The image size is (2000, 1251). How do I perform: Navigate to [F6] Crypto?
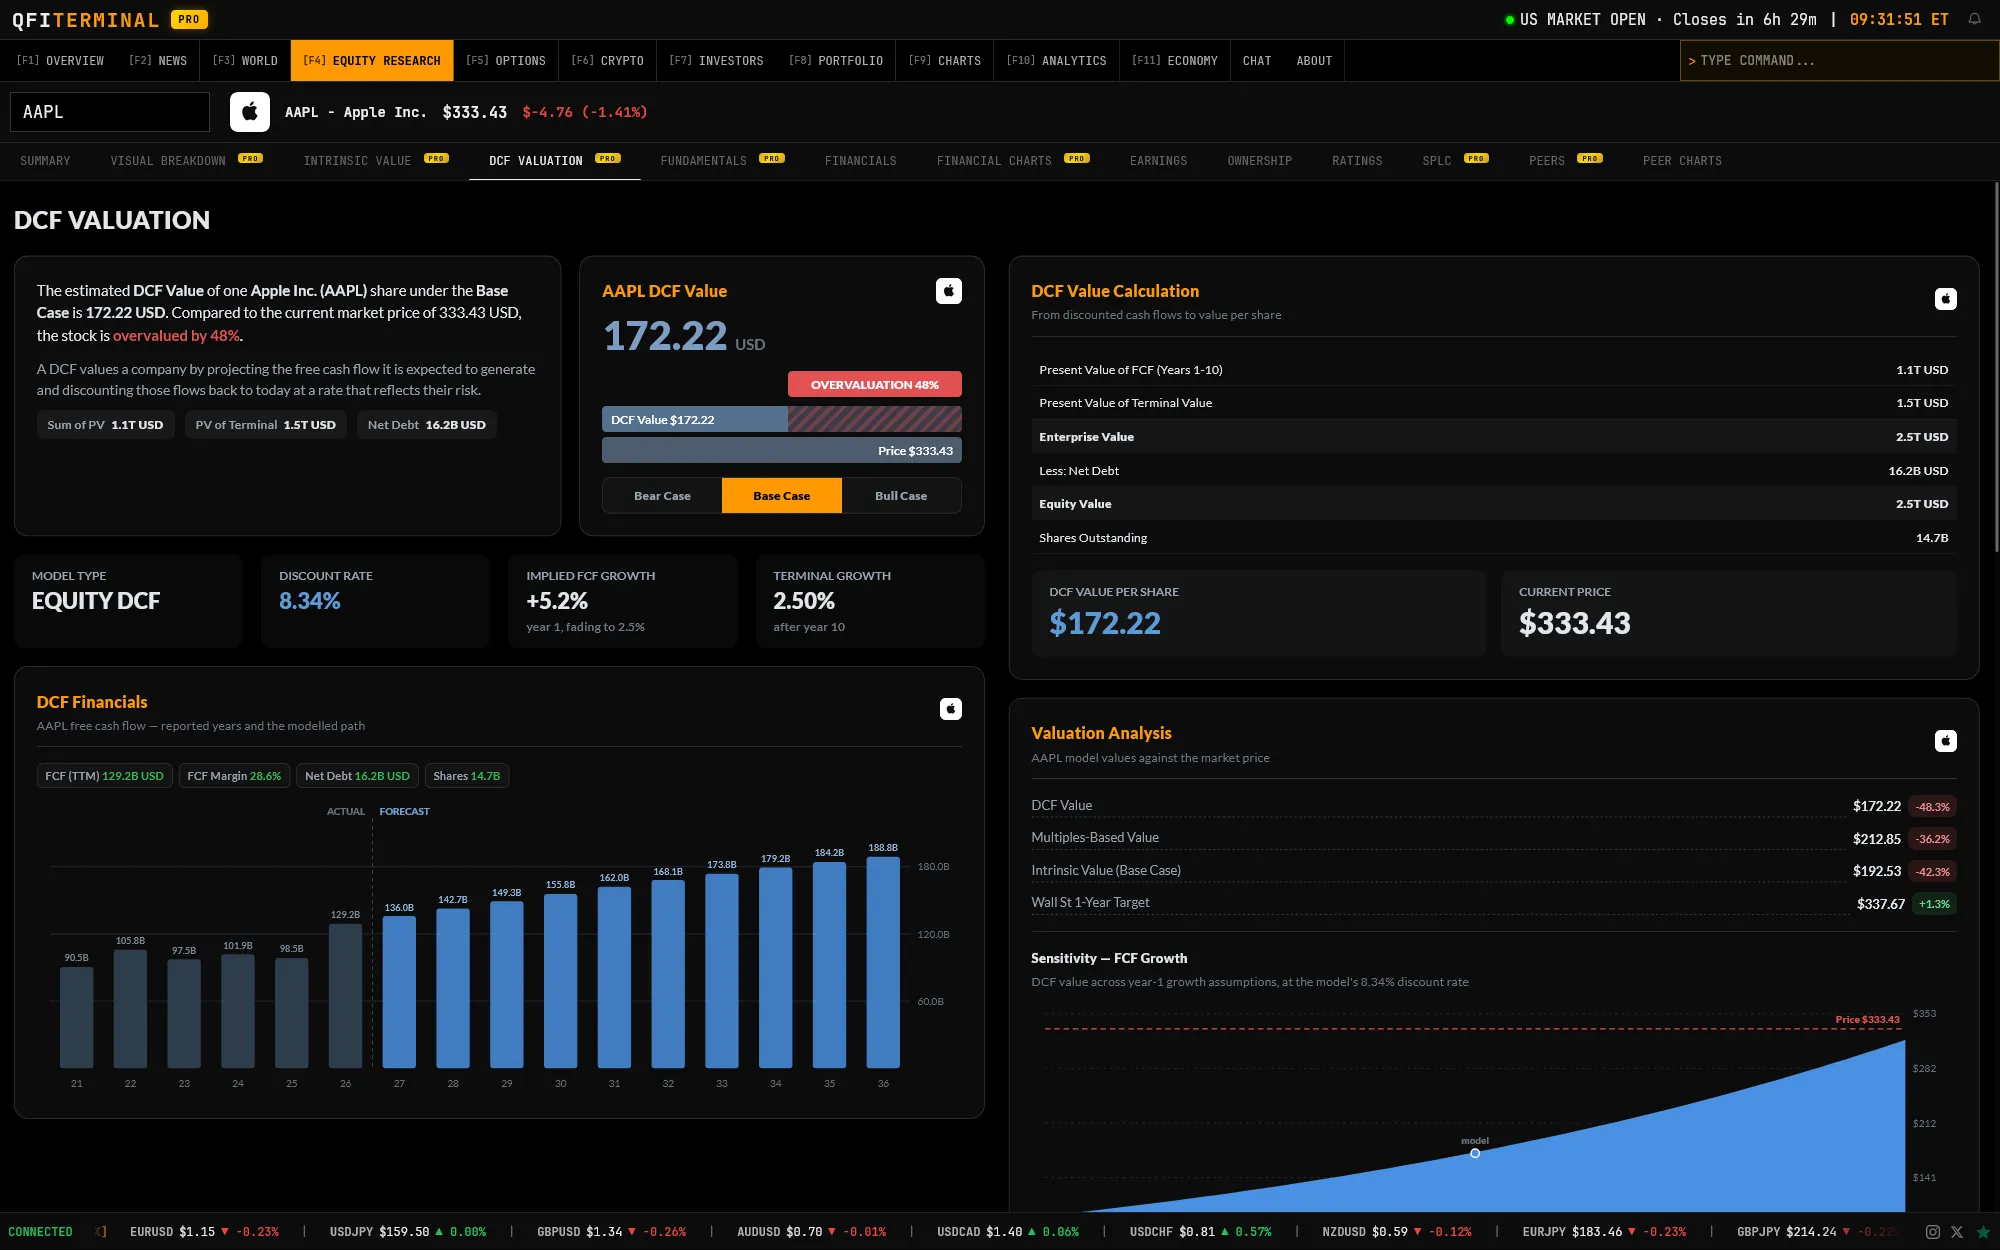608,61
